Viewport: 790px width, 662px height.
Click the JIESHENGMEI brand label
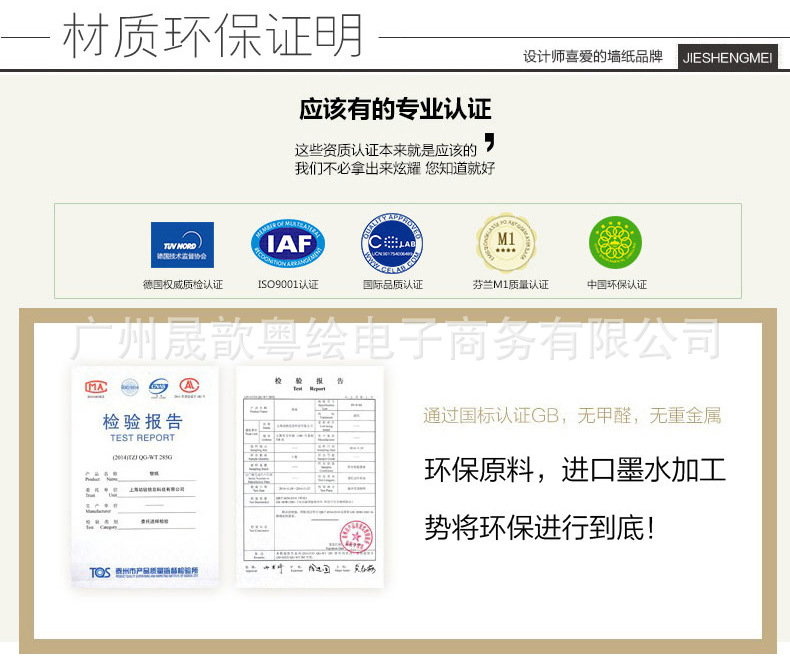click(x=728, y=57)
